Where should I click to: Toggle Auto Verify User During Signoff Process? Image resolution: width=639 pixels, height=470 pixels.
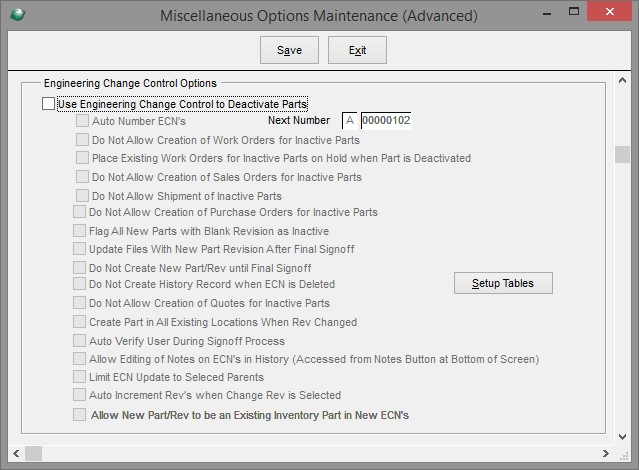click(79, 340)
